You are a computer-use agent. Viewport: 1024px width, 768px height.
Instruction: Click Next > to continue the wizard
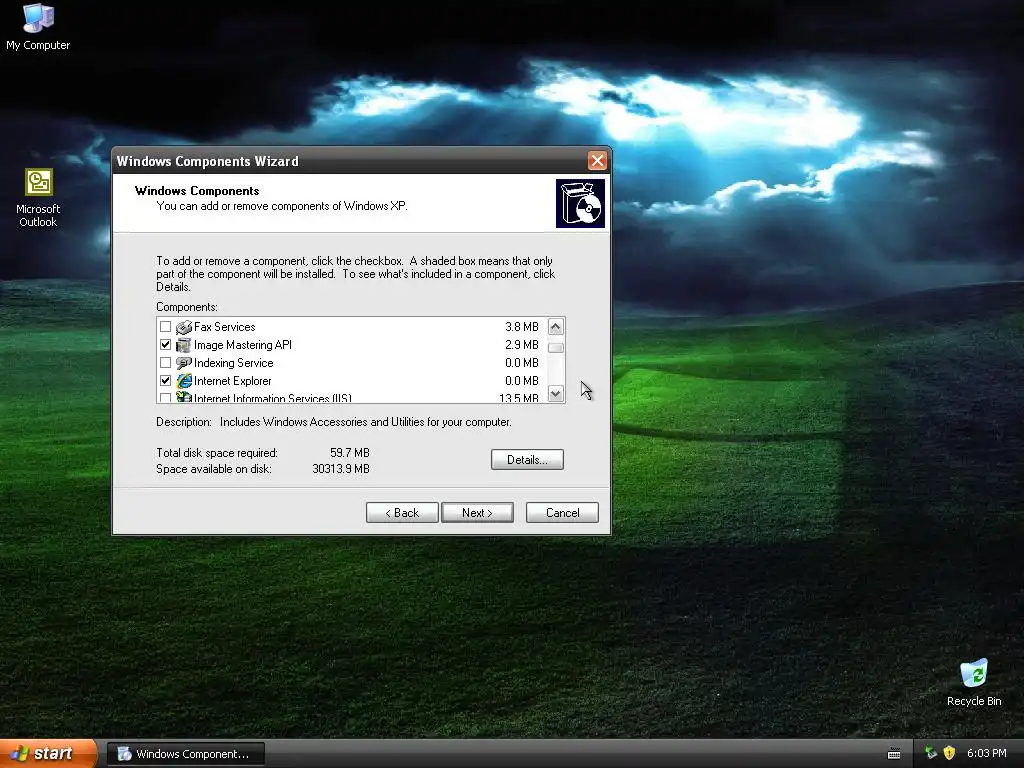tap(477, 513)
